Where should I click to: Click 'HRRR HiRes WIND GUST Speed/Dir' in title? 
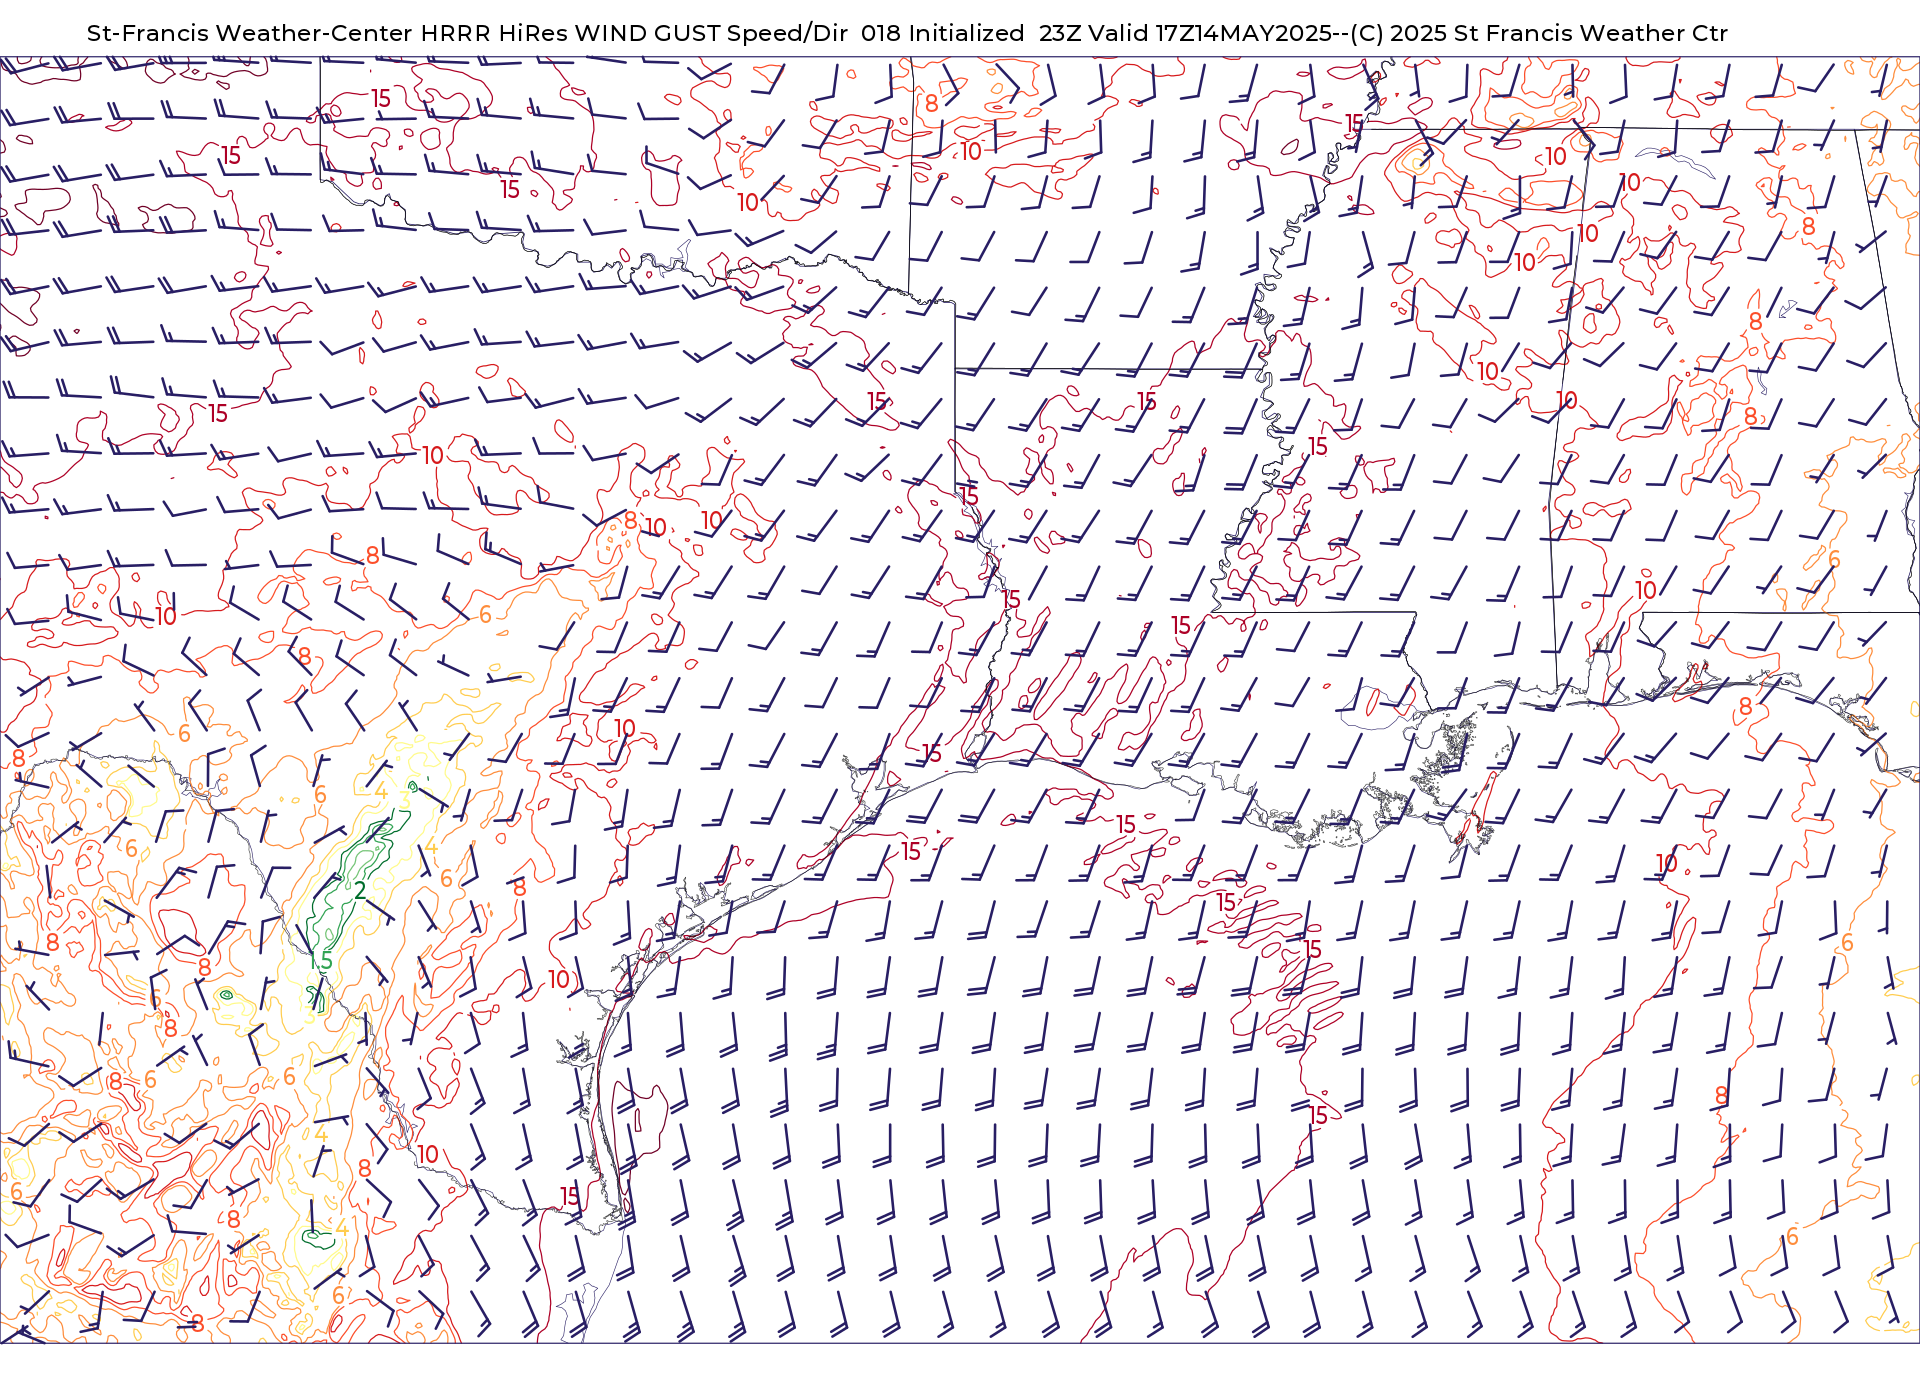coord(634,33)
